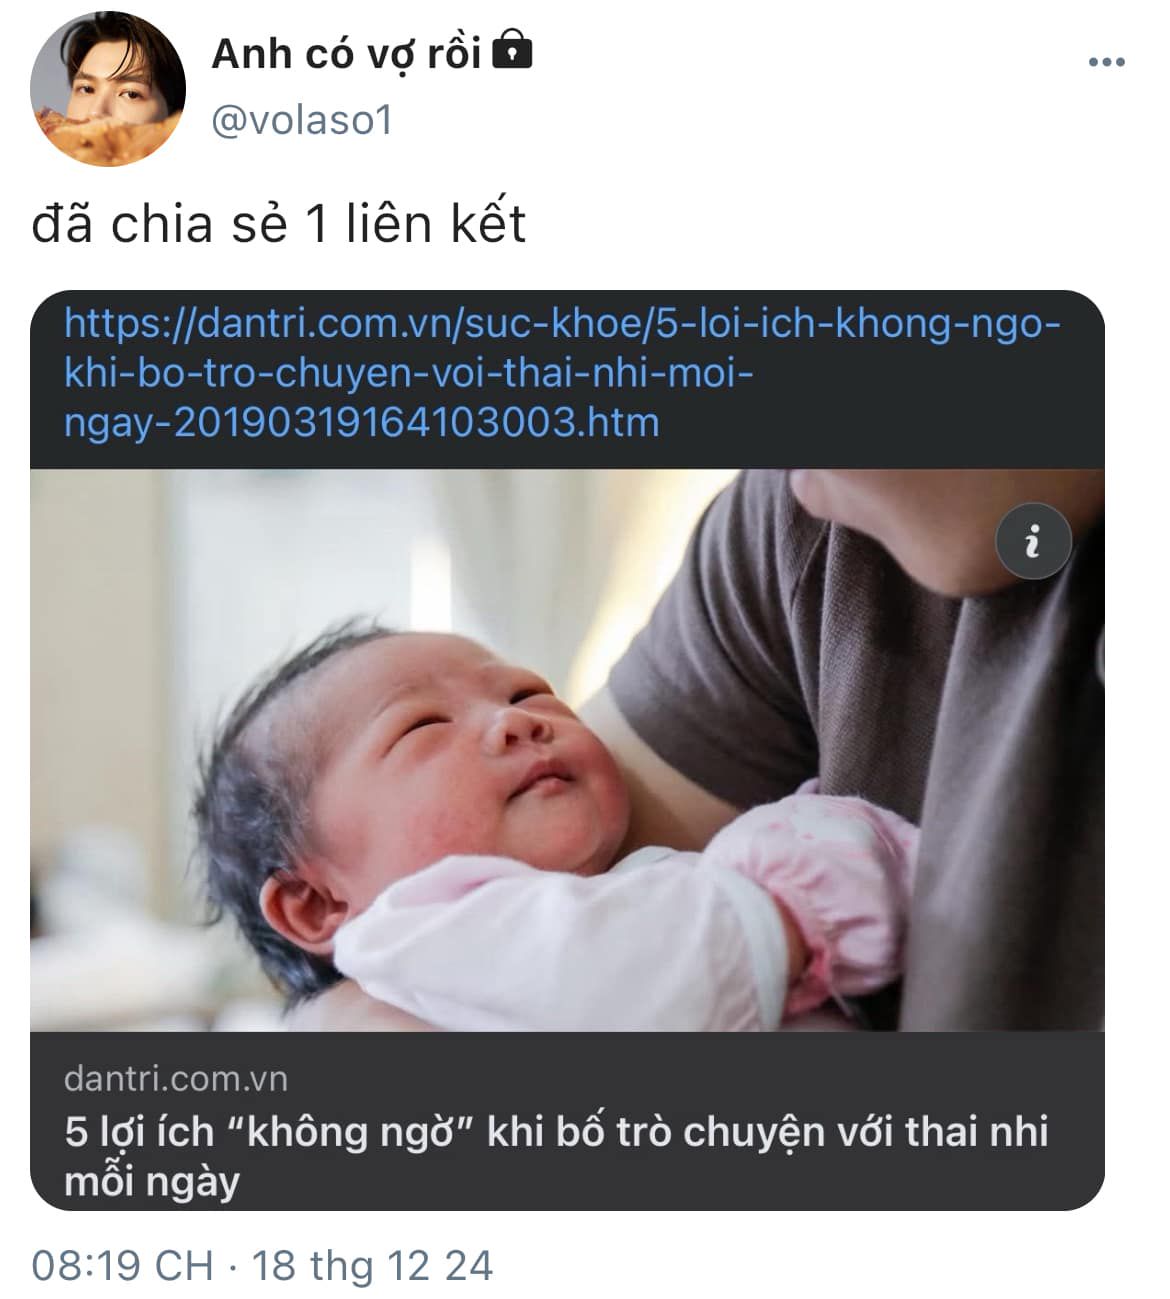The width and height of the screenshot is (1170, 1299).
Task: Click the dantri.com.vn domain label
Action: [x=176, y=1078]
